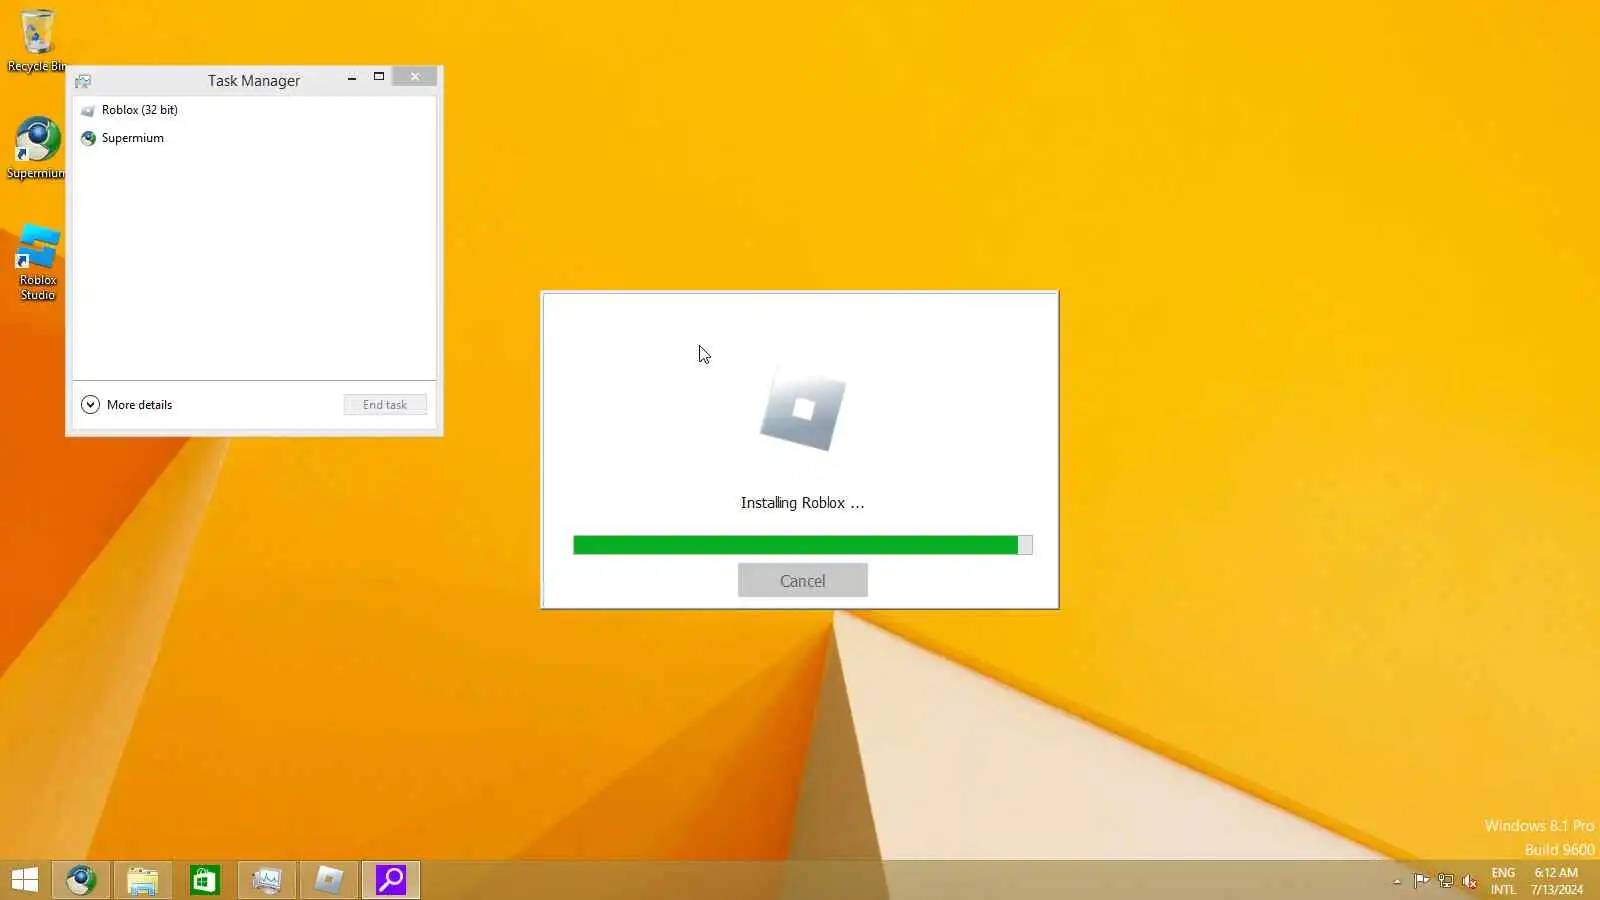Click the Supermium process icon in Task Manager
The width and height of the screenshot is (1600, 900).
pos(88,138)
